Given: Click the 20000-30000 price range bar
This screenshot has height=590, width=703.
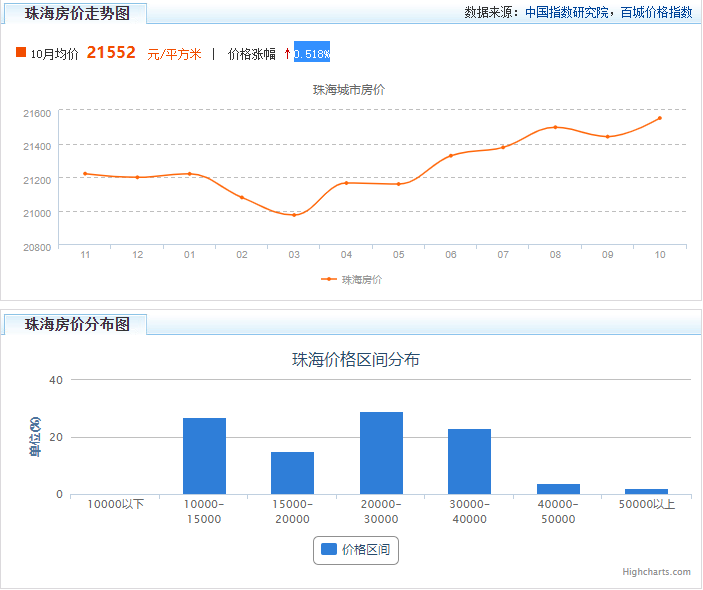Looking at the screenshot, I should [382, 453].
